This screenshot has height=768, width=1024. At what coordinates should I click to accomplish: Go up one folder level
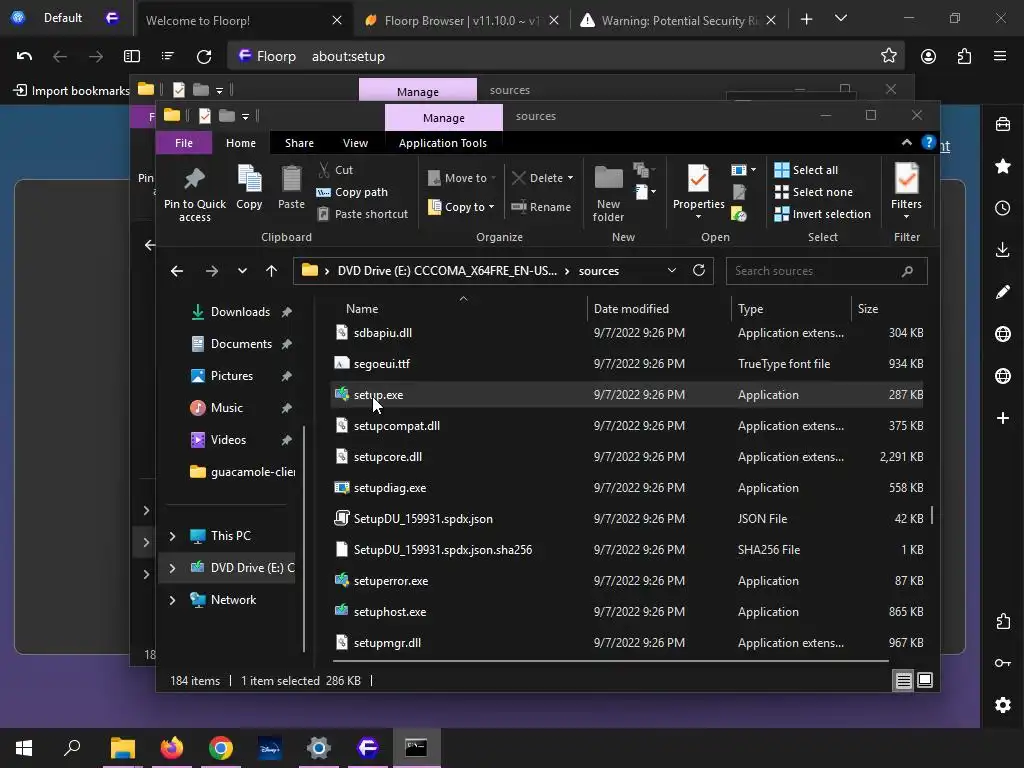click(271, 271)
